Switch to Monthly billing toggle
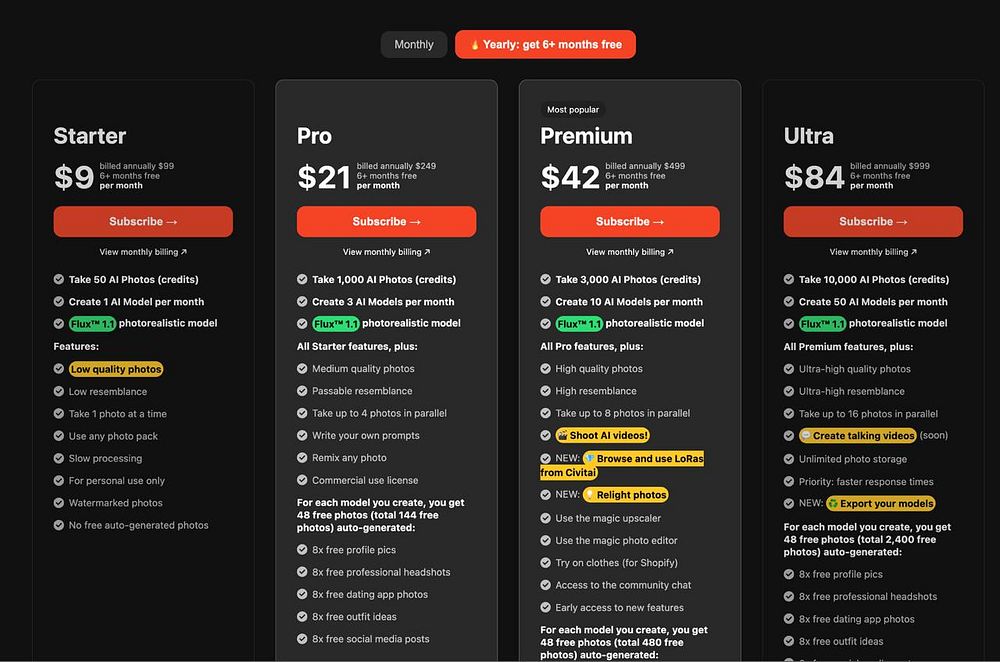 [x=414, y=45]
